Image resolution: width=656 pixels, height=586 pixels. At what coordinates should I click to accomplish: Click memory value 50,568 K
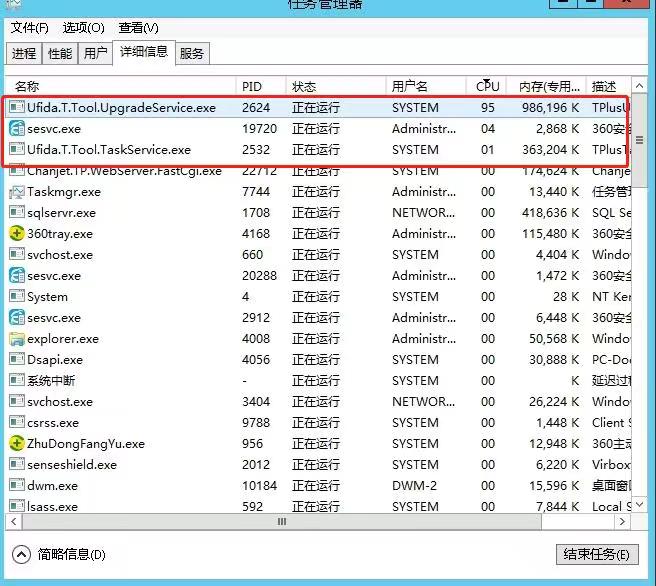pos(554,338)
